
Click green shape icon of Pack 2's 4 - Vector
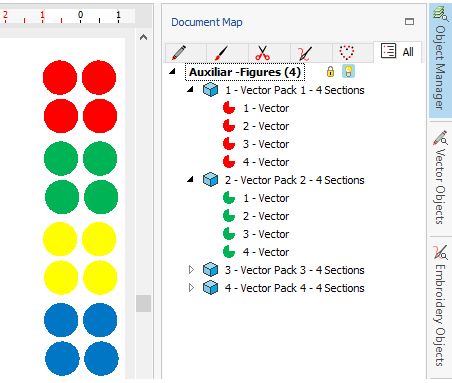coord(229,252)
